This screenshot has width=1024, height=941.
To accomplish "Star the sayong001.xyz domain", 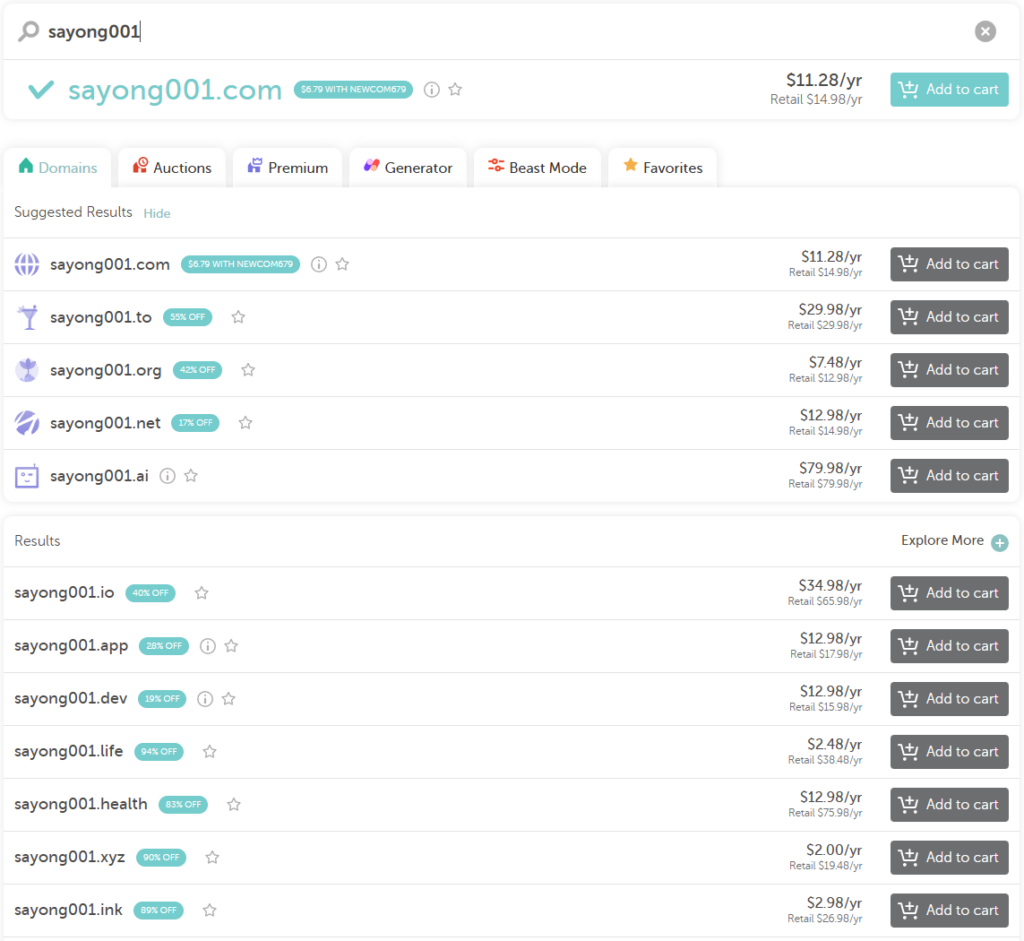I will coord(212,857).
